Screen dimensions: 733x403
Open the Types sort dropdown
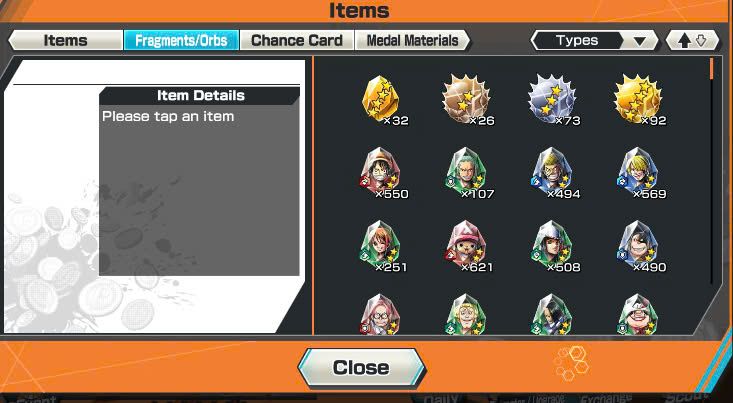click(594, 41)
